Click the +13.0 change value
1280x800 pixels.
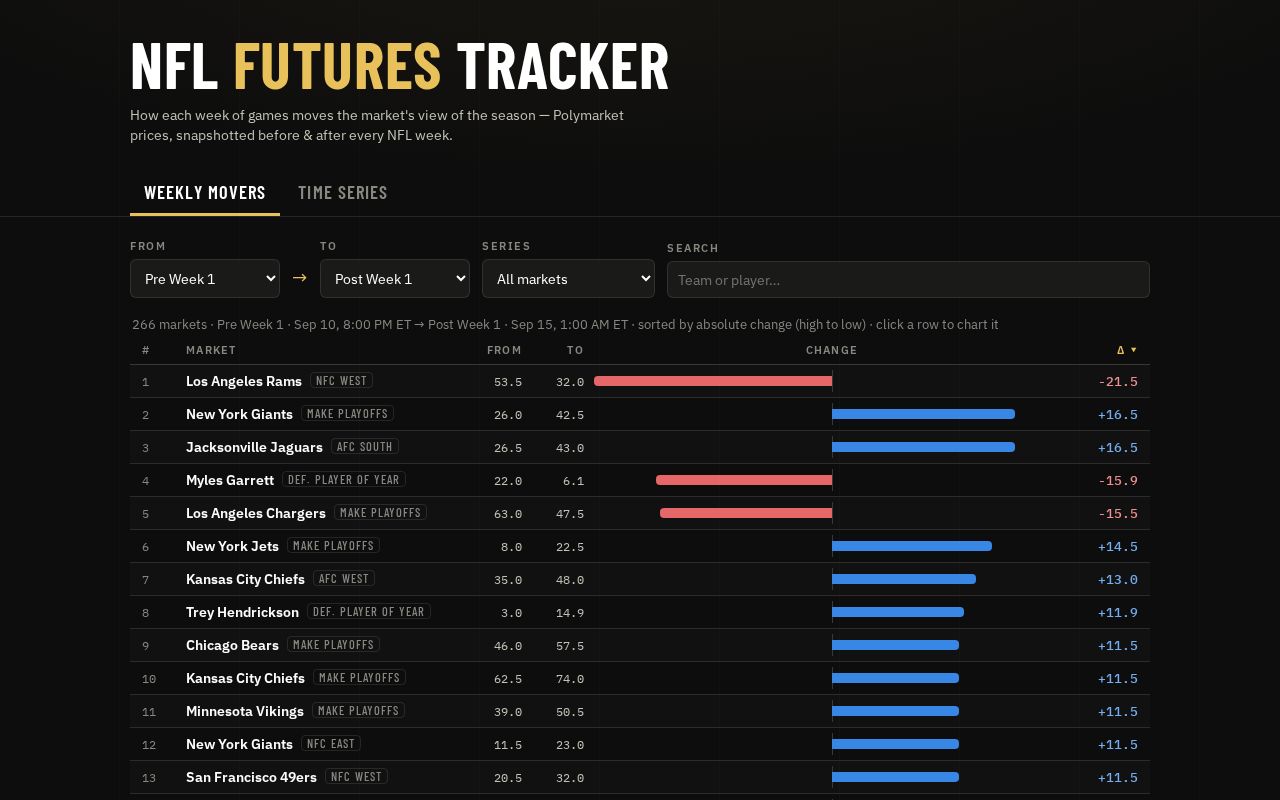click(x=1118, y=579)
